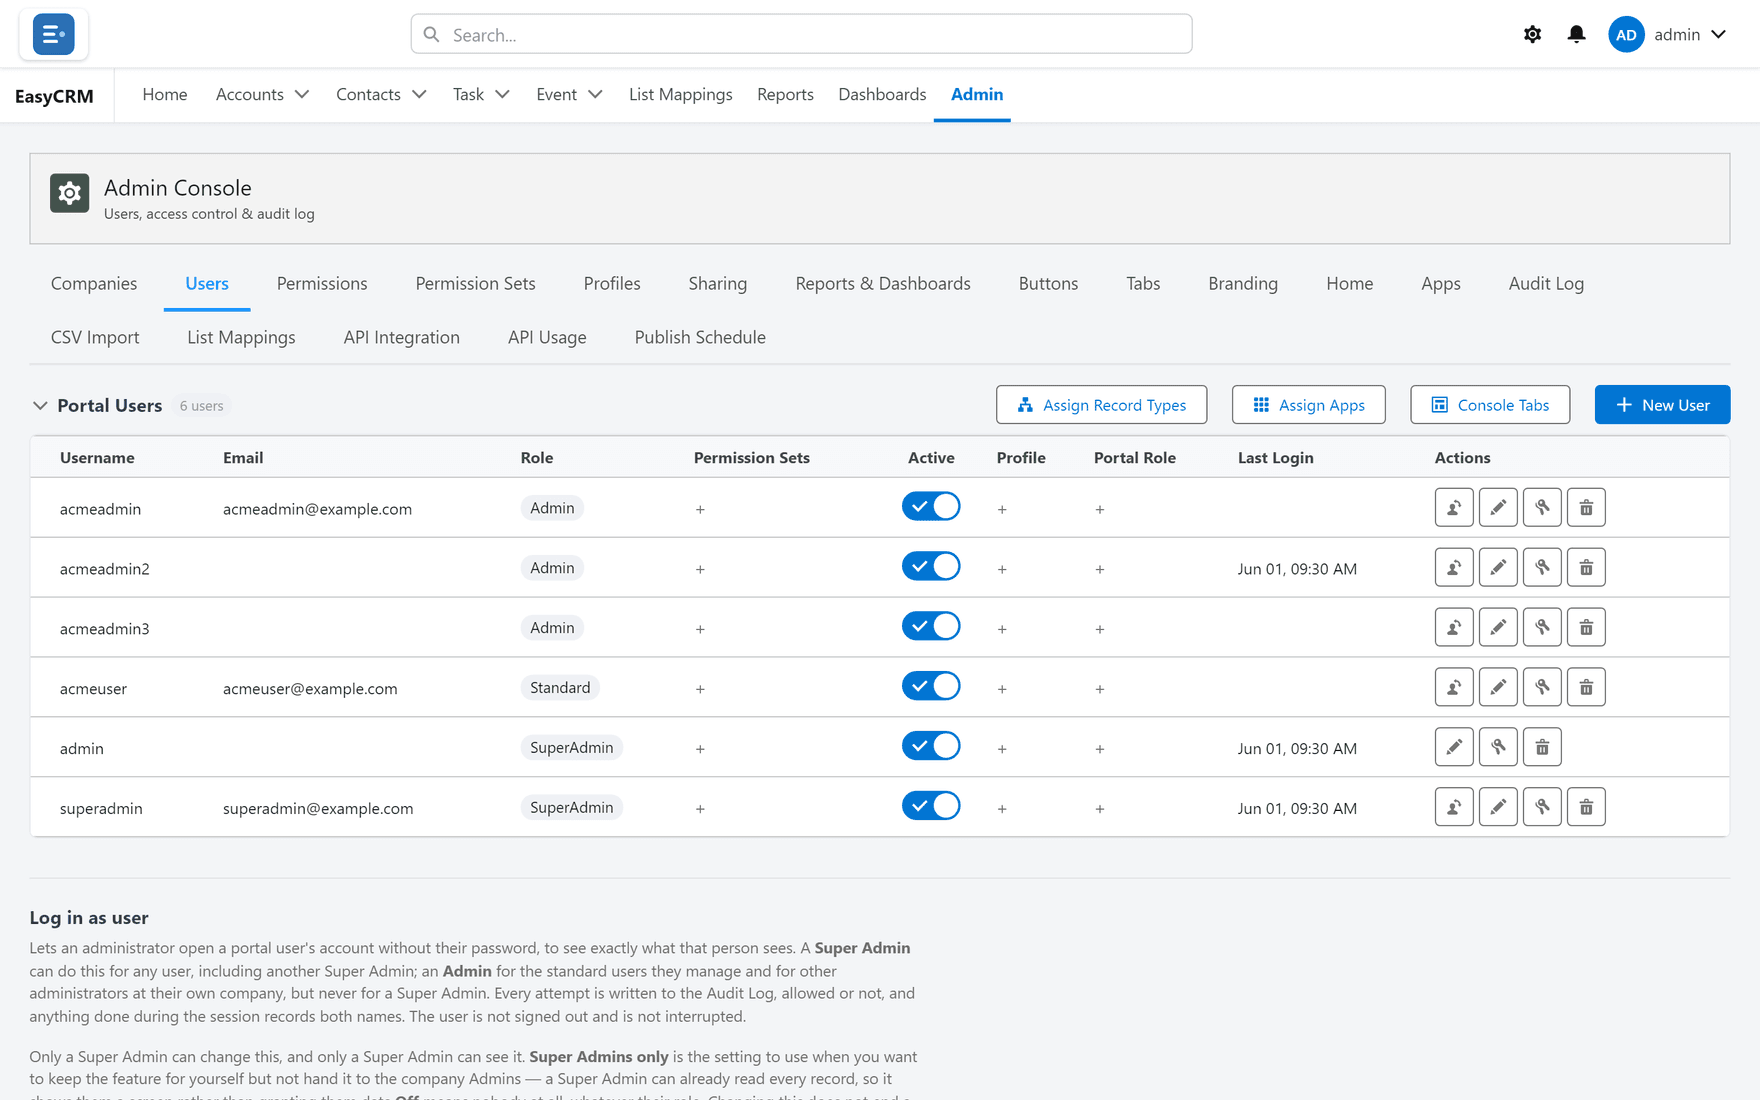The width and height of the screenshot is (1760, 1100).
Task: Toggle Active switch for acmeadmin
Action: click(x=931, y=507)
